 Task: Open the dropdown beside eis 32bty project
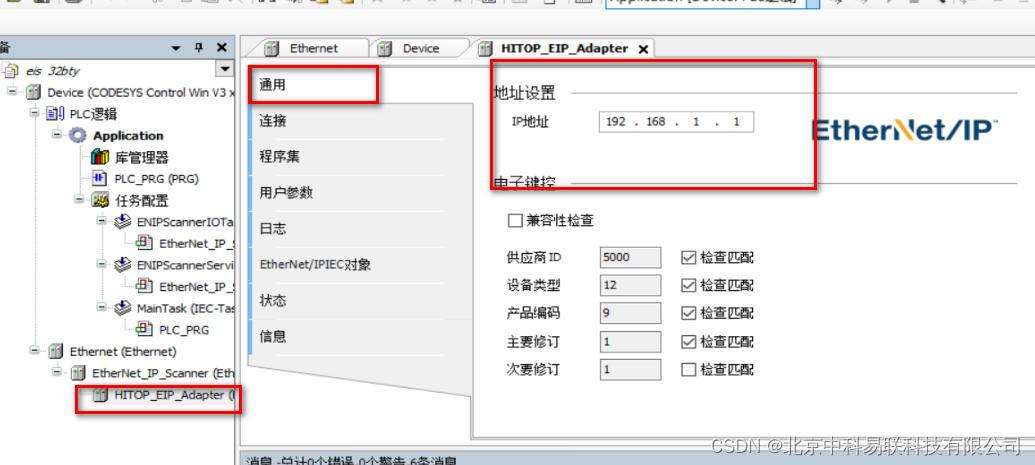pos(225,69)
